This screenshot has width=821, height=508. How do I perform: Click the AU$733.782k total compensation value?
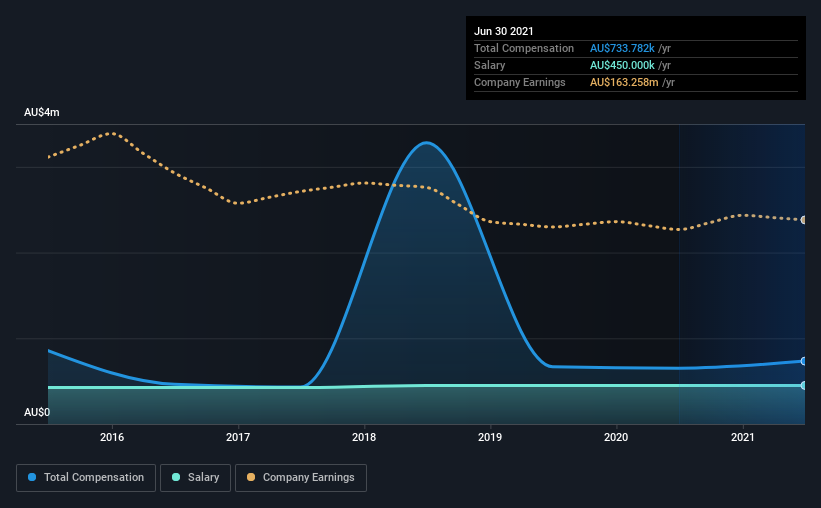[622, 48]
